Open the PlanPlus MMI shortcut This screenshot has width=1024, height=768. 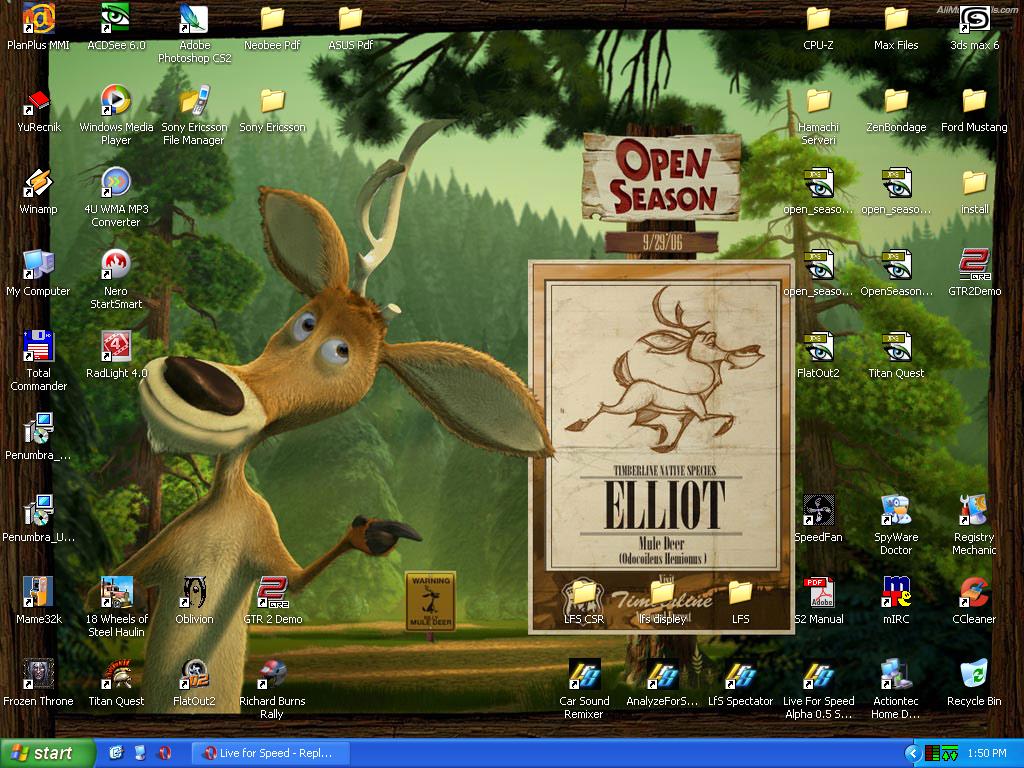pos(38,19)
